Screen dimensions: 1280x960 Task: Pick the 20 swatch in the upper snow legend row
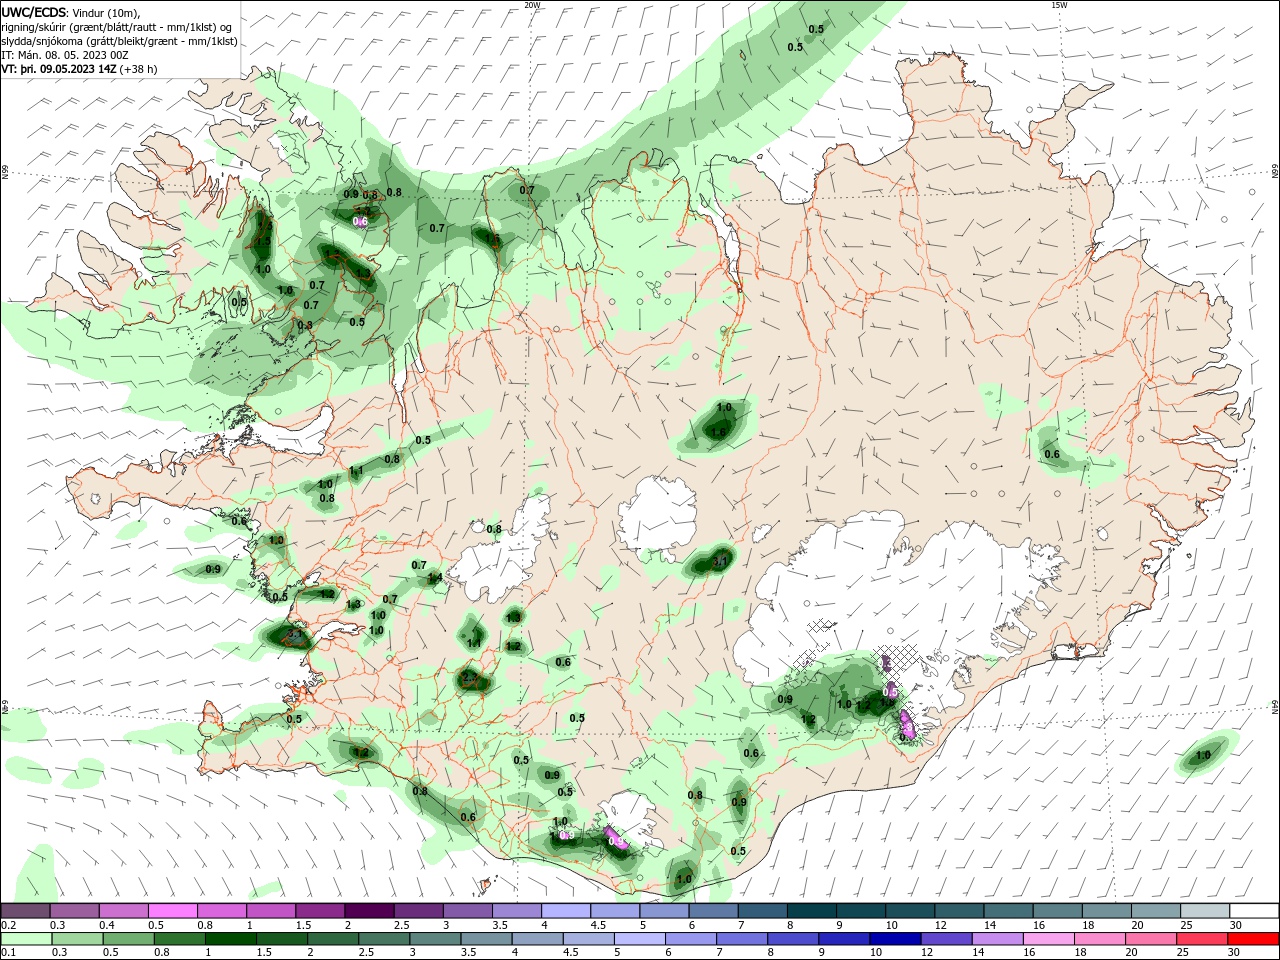[x=1156, y=911]
